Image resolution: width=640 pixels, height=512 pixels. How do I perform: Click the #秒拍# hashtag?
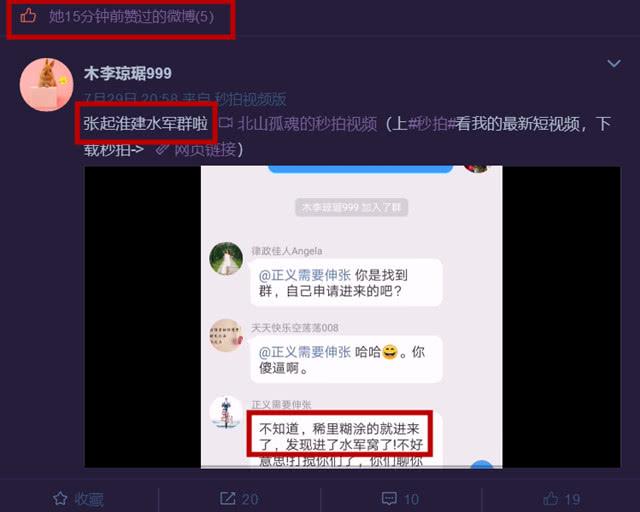(432, 124)
